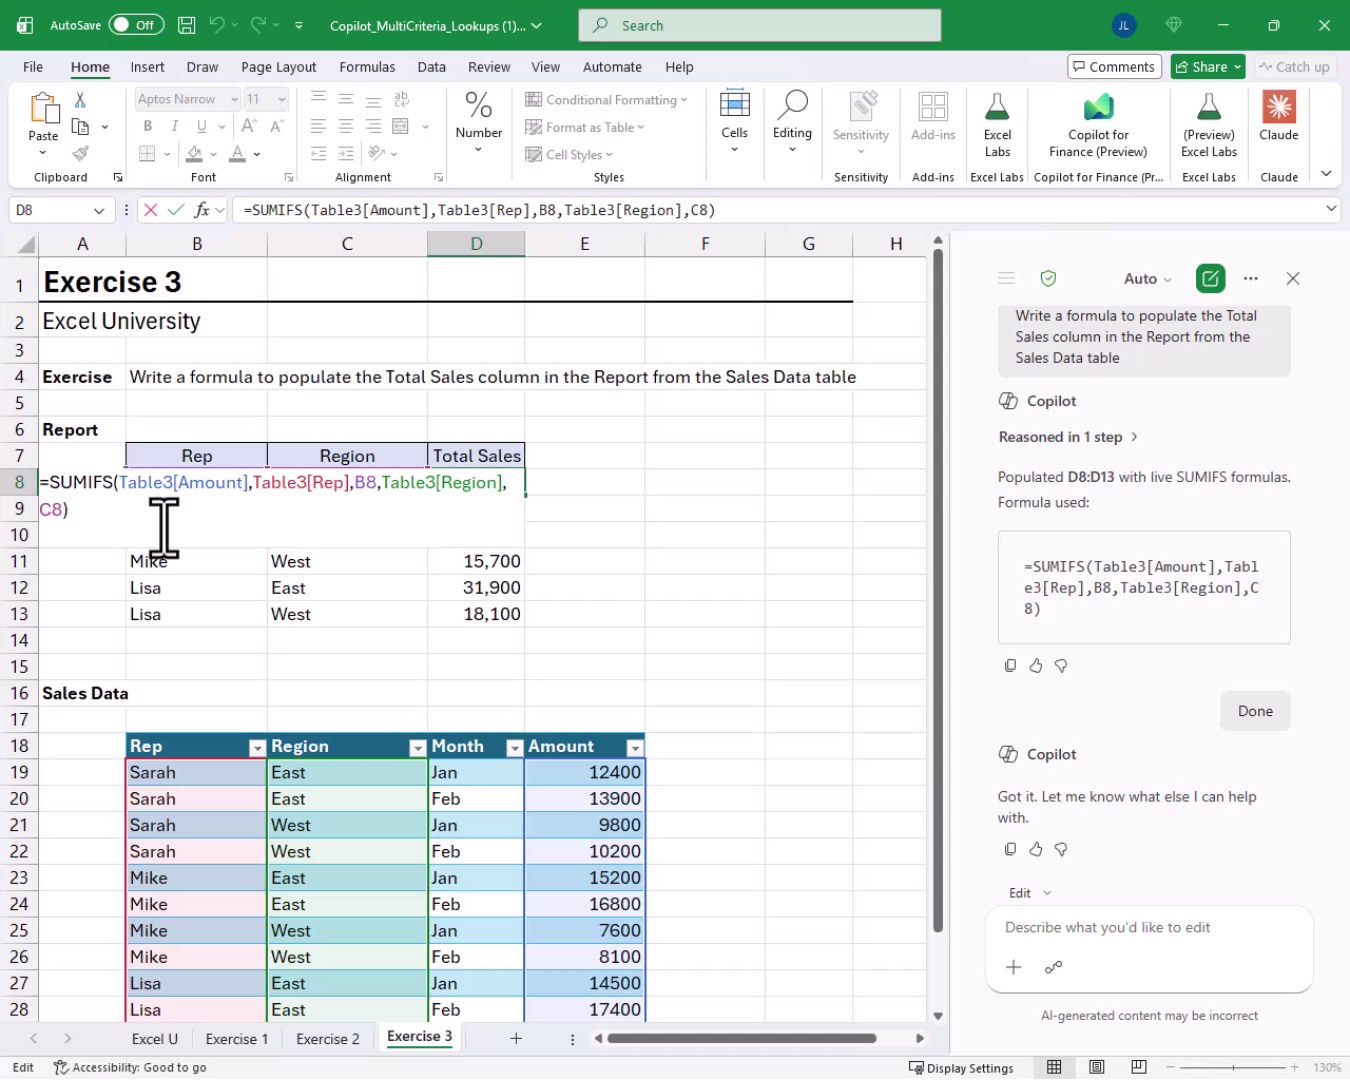Image resolution: width=1350 pixels, height=1080 pixels.
Task: Click the Search box in title bar
Action: click(x=760, y=25)
